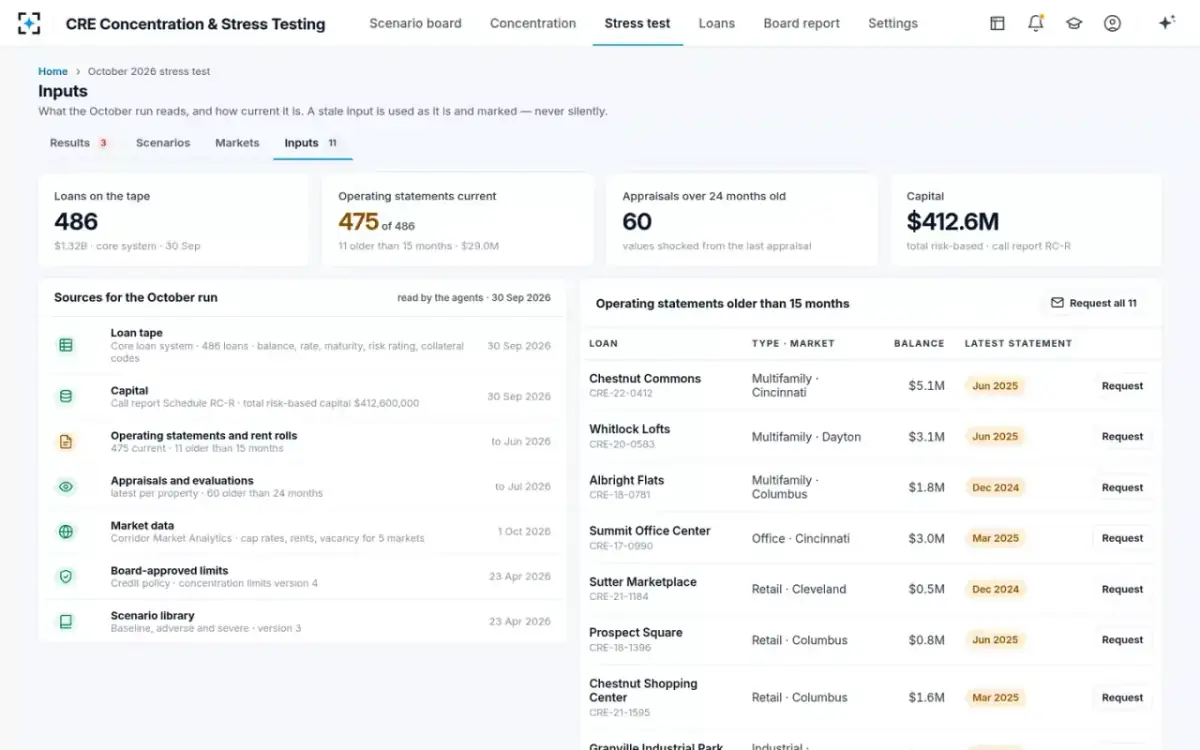This screenshot has height=750, width=1200.
Task: Click the Board-approved limits shield icon
Action: coord(66,577)
